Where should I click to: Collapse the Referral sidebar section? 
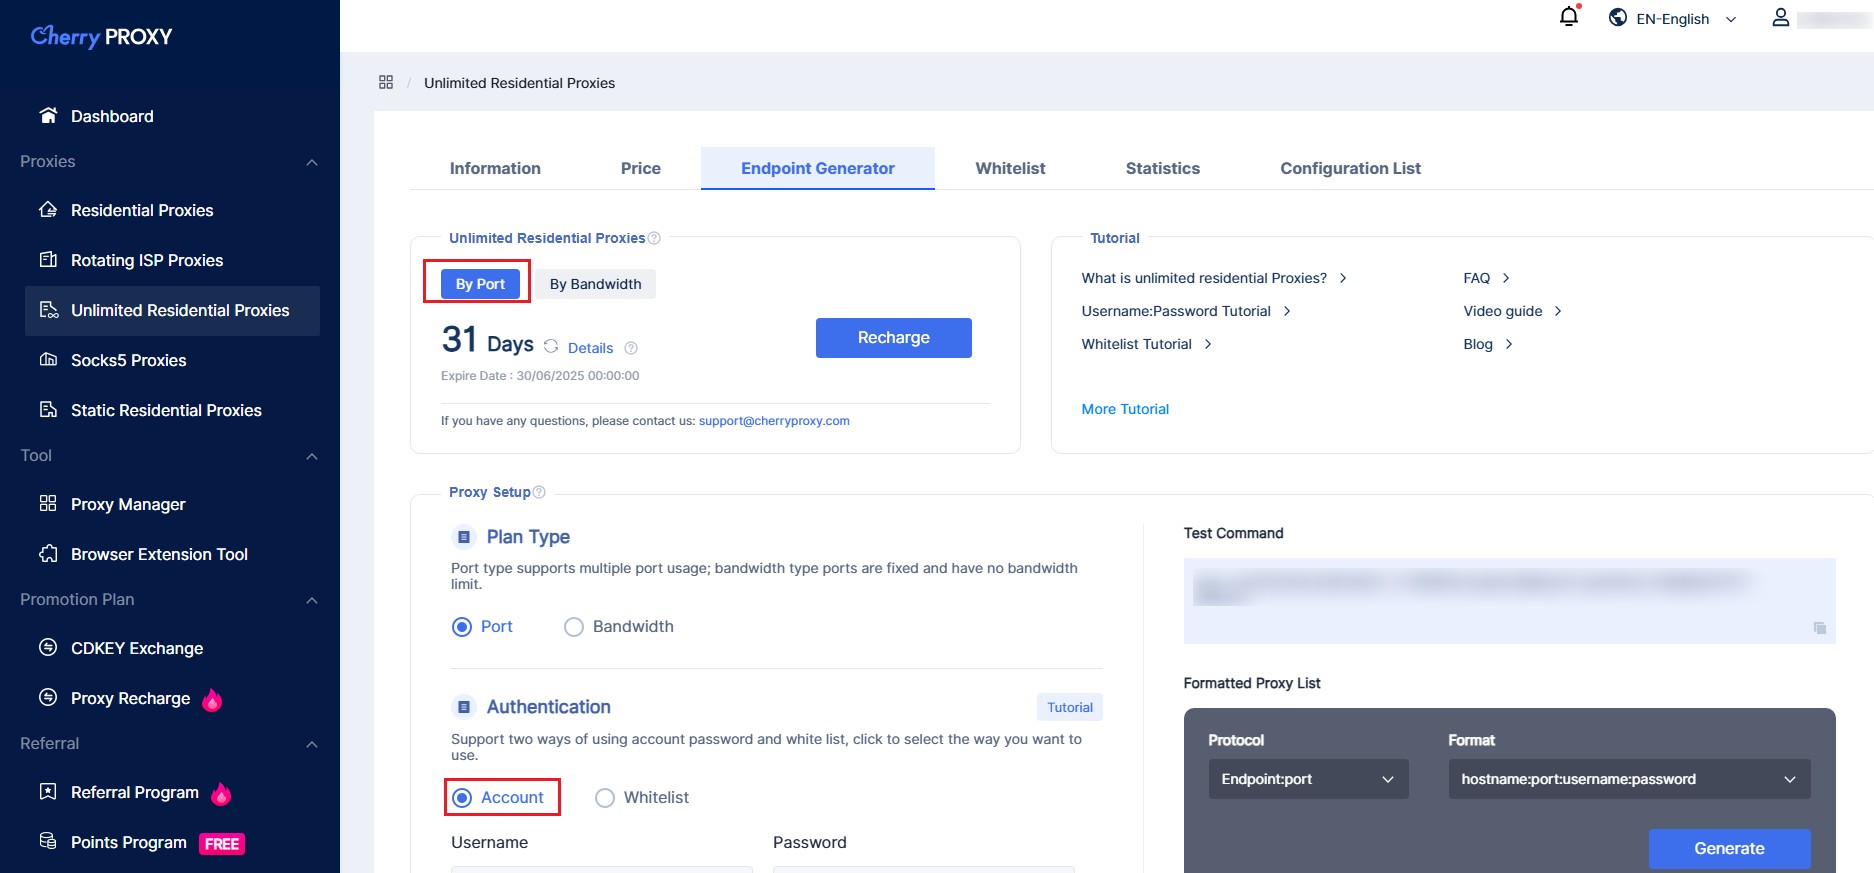point(312,744)
